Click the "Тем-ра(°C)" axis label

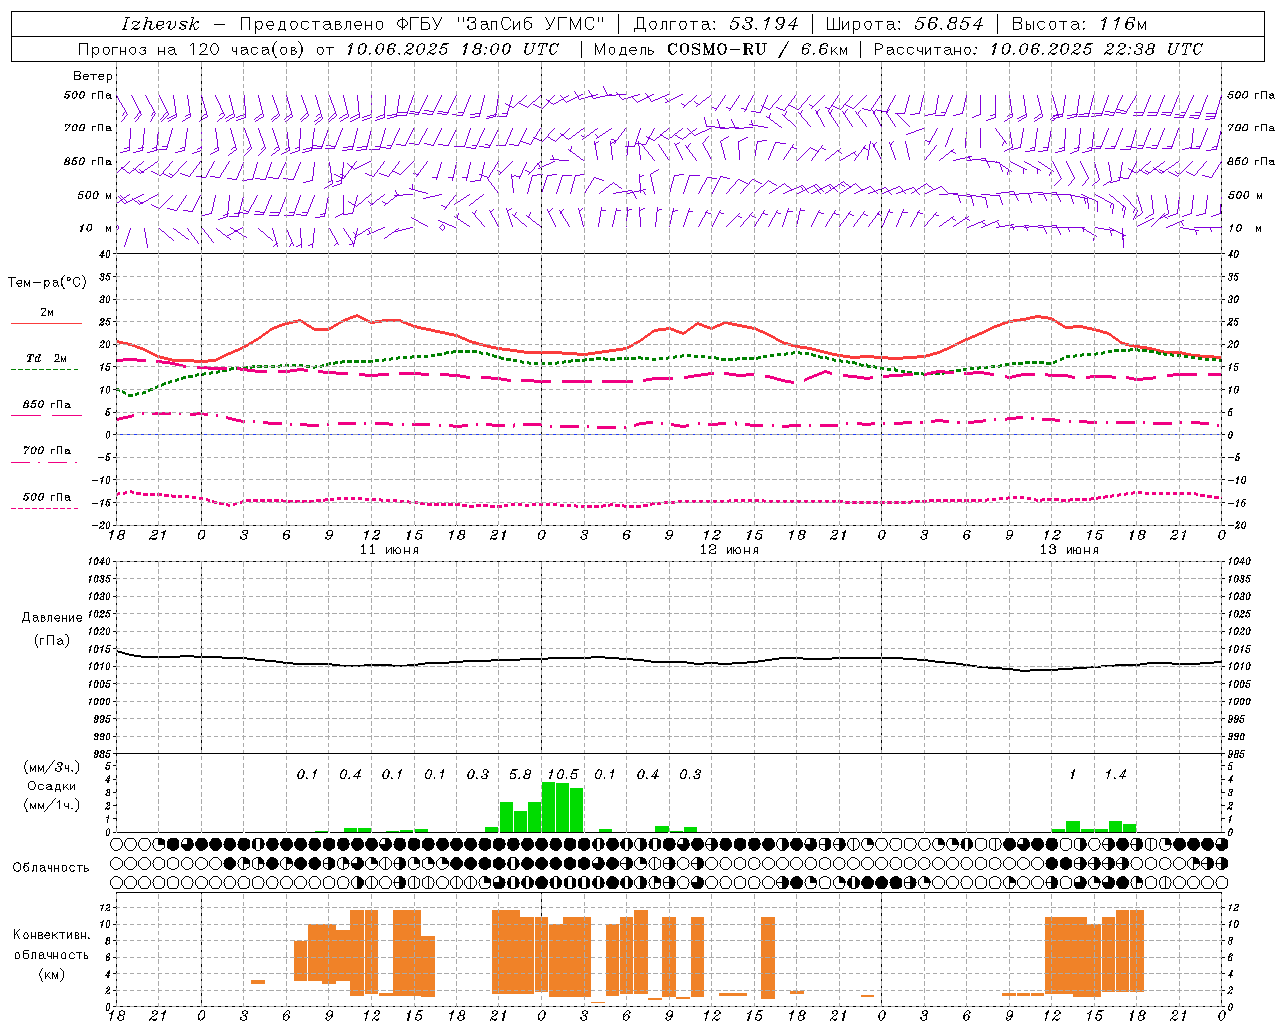[x=47, y=283]
